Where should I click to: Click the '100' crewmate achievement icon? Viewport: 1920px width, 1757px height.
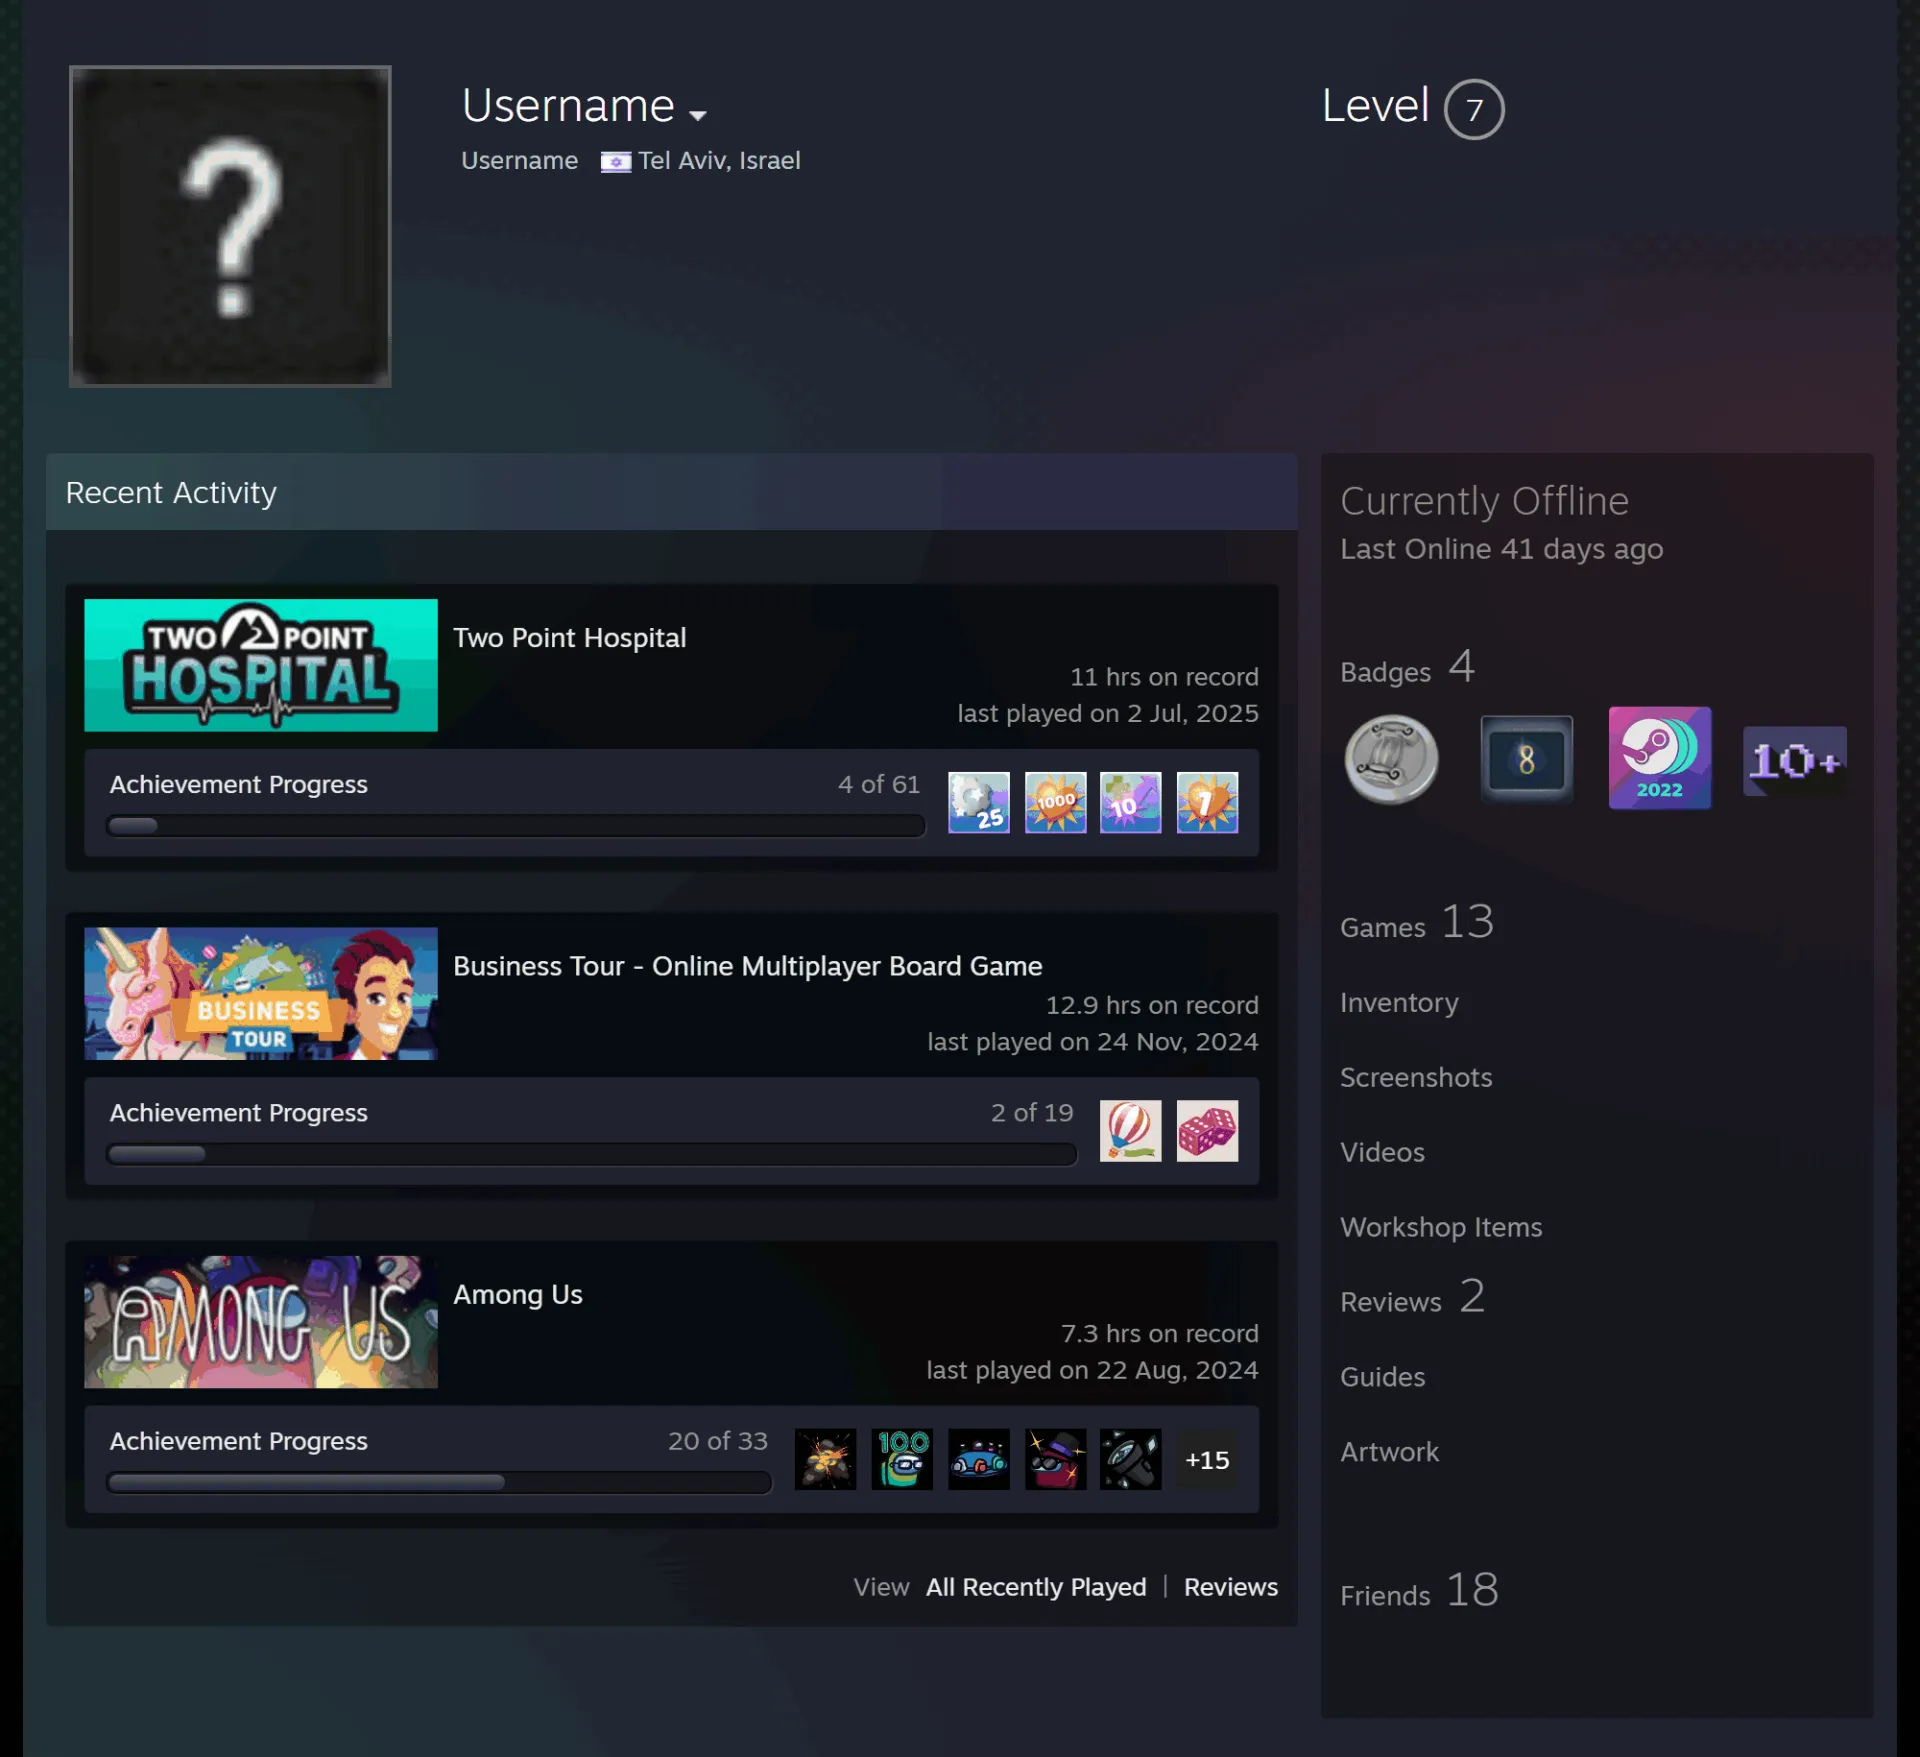(902, 1459)
